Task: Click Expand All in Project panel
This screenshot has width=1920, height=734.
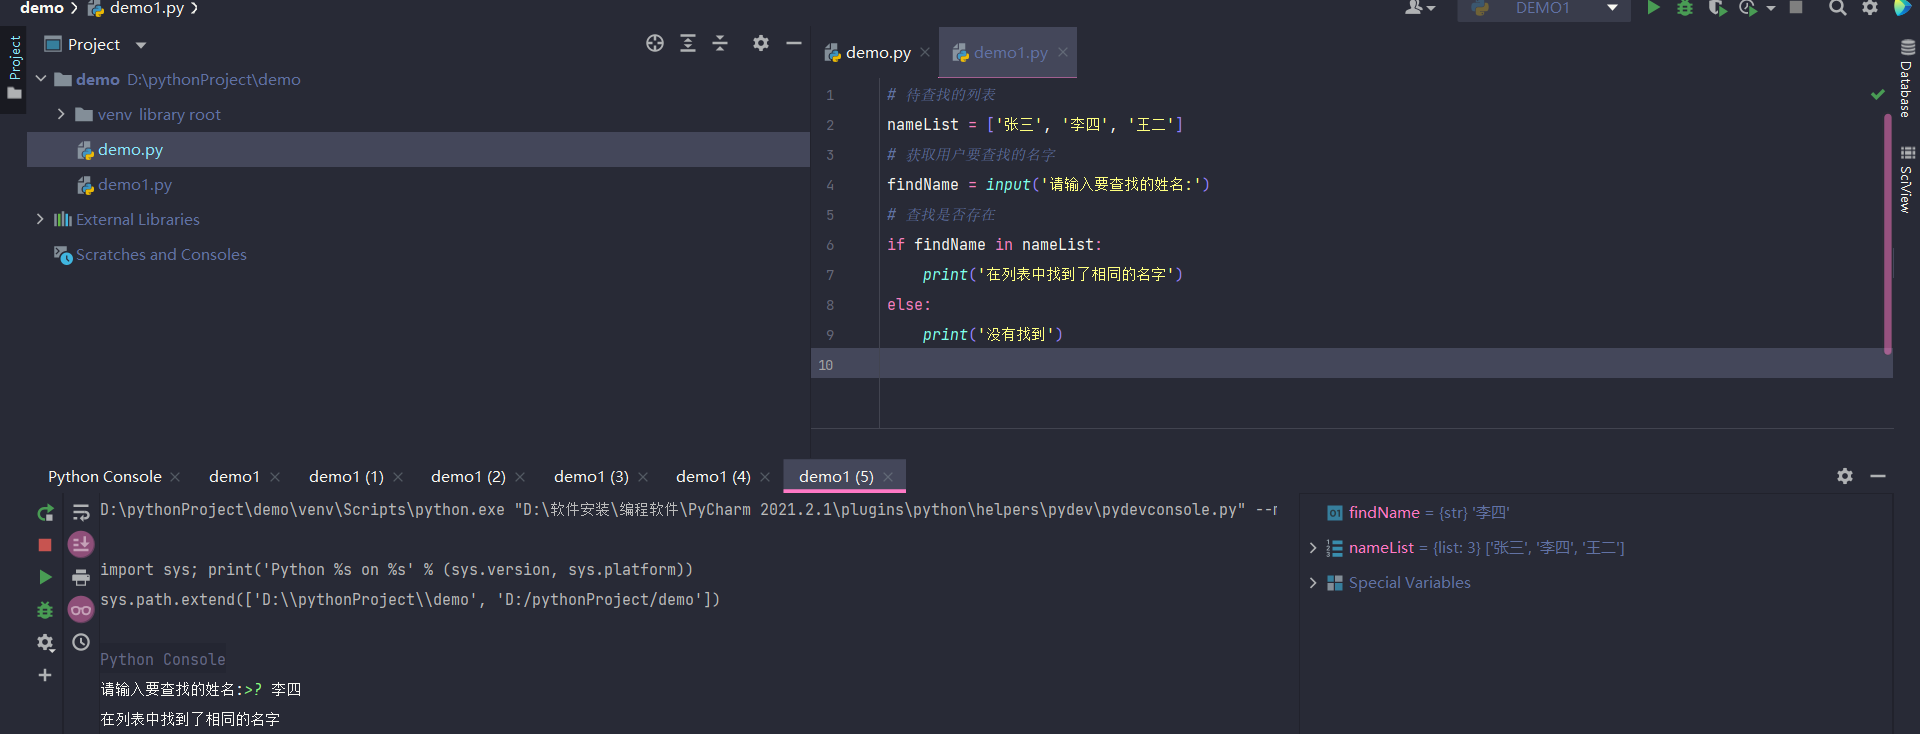Action: coord(688,43)
